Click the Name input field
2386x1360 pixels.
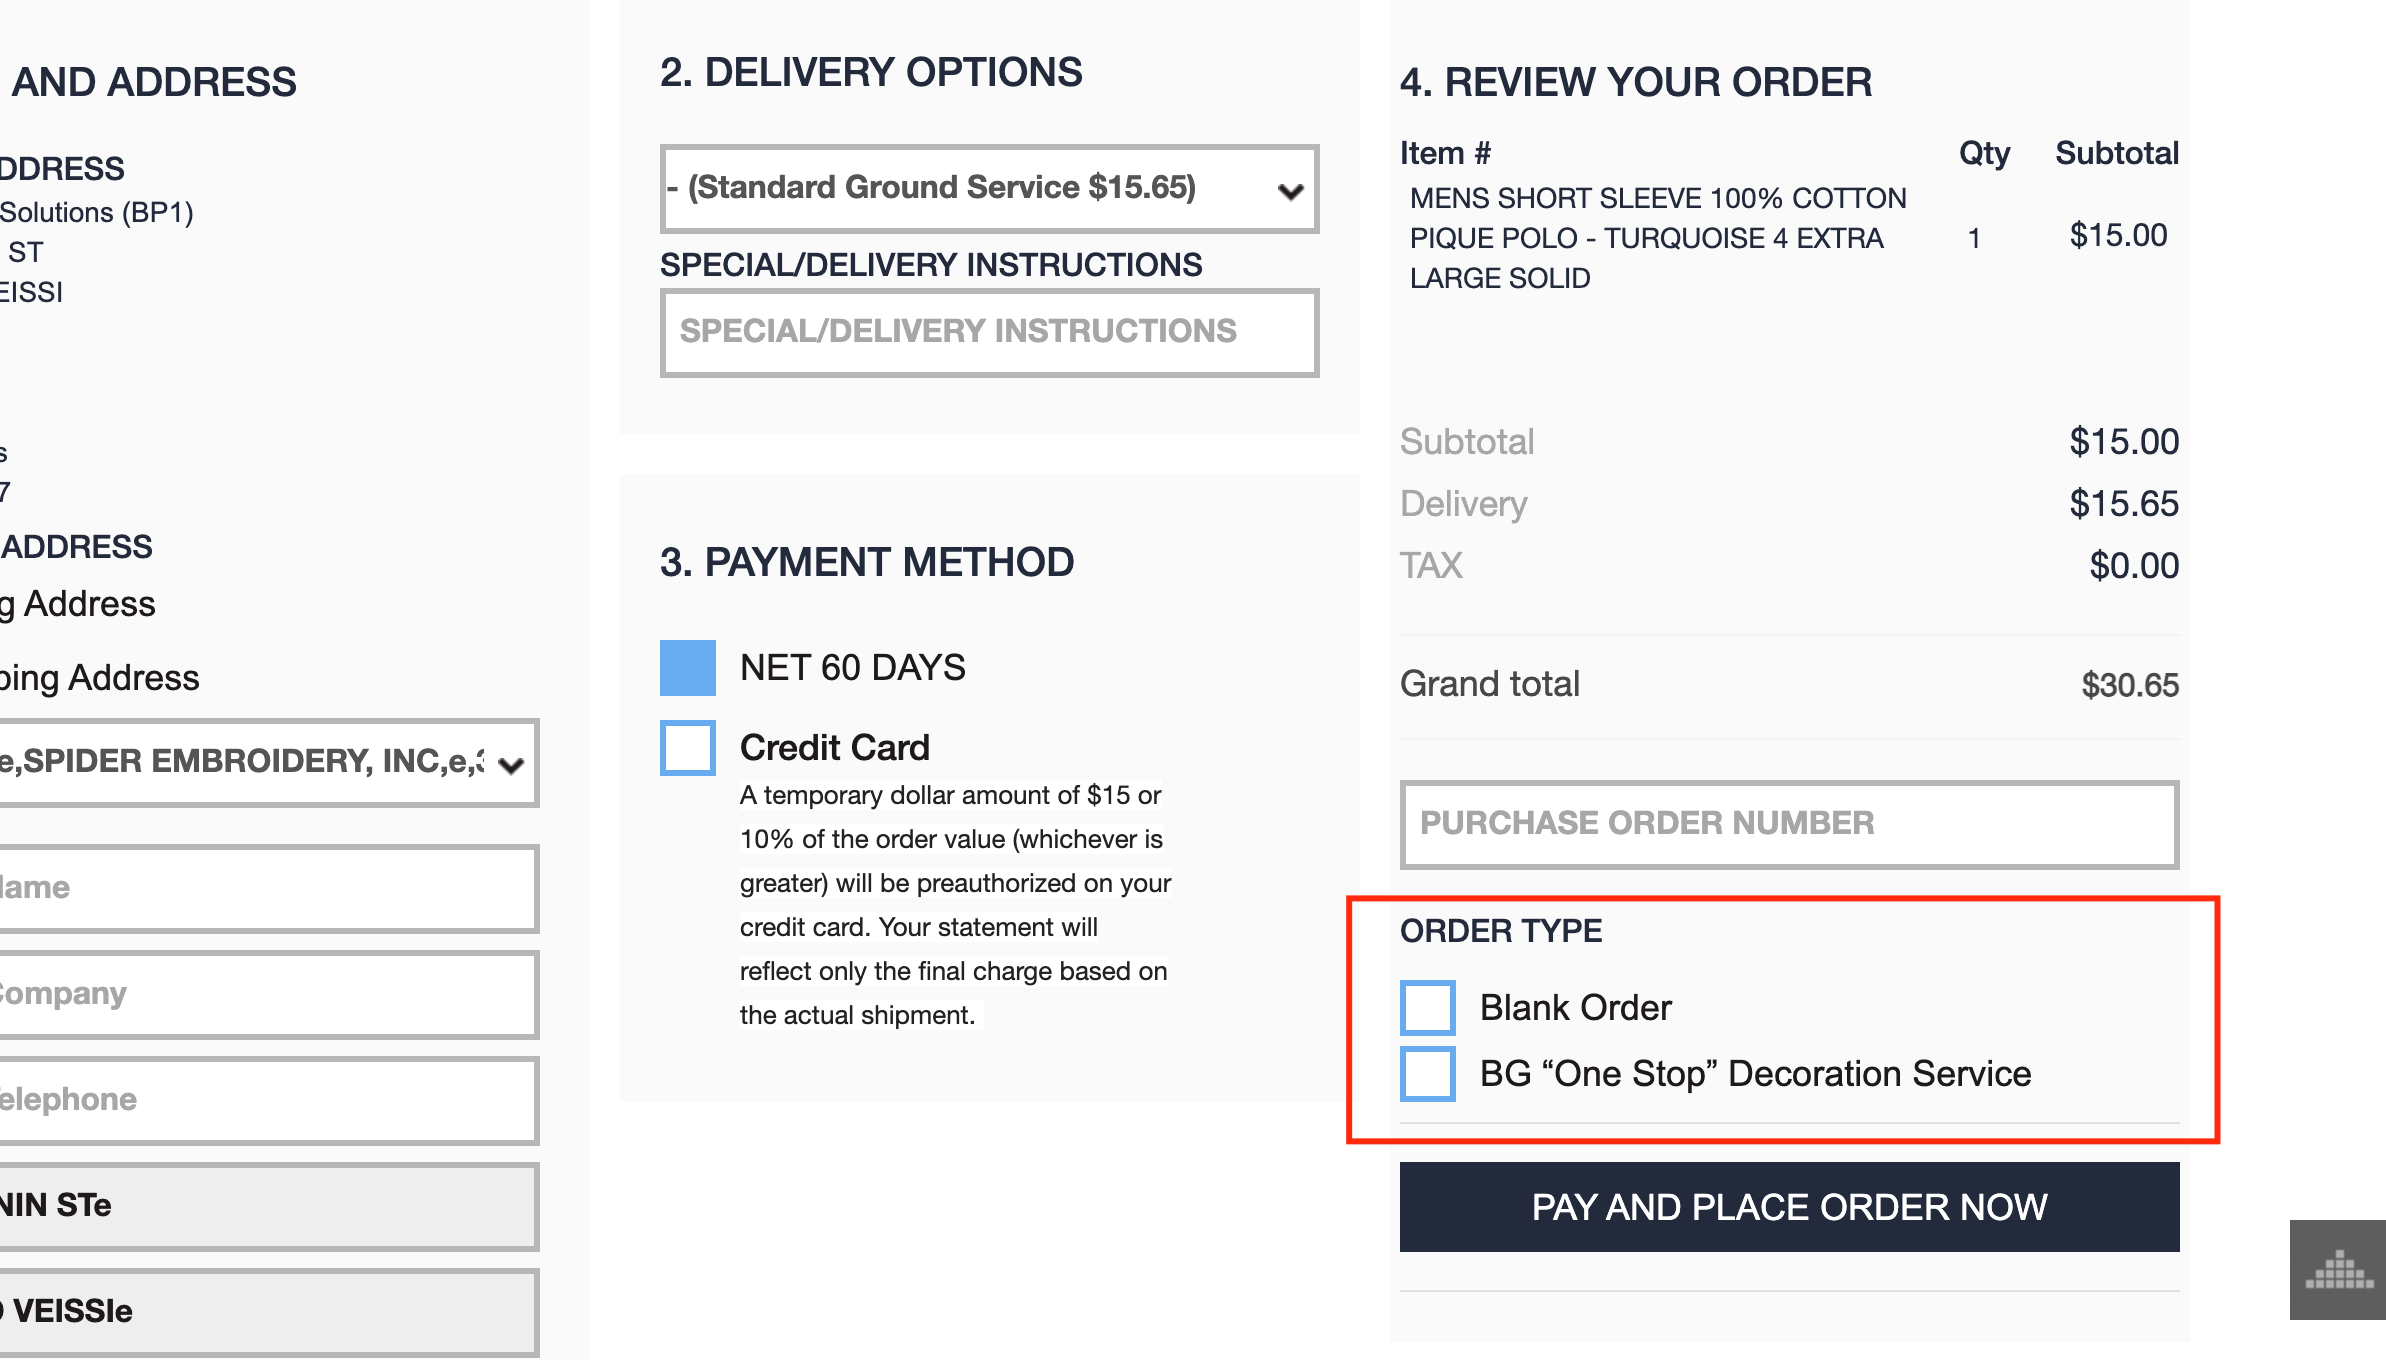(x=268, y=888)
